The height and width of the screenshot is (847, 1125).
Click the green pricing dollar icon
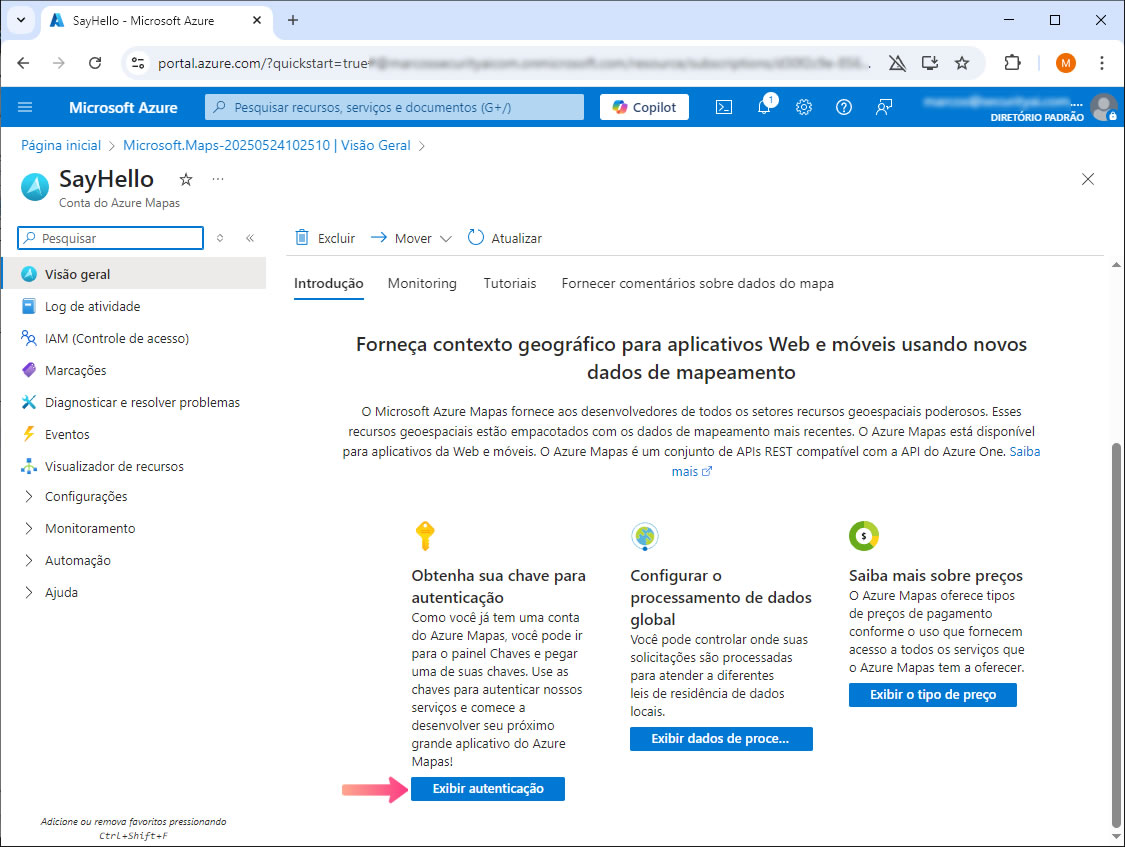click(864, 536)
